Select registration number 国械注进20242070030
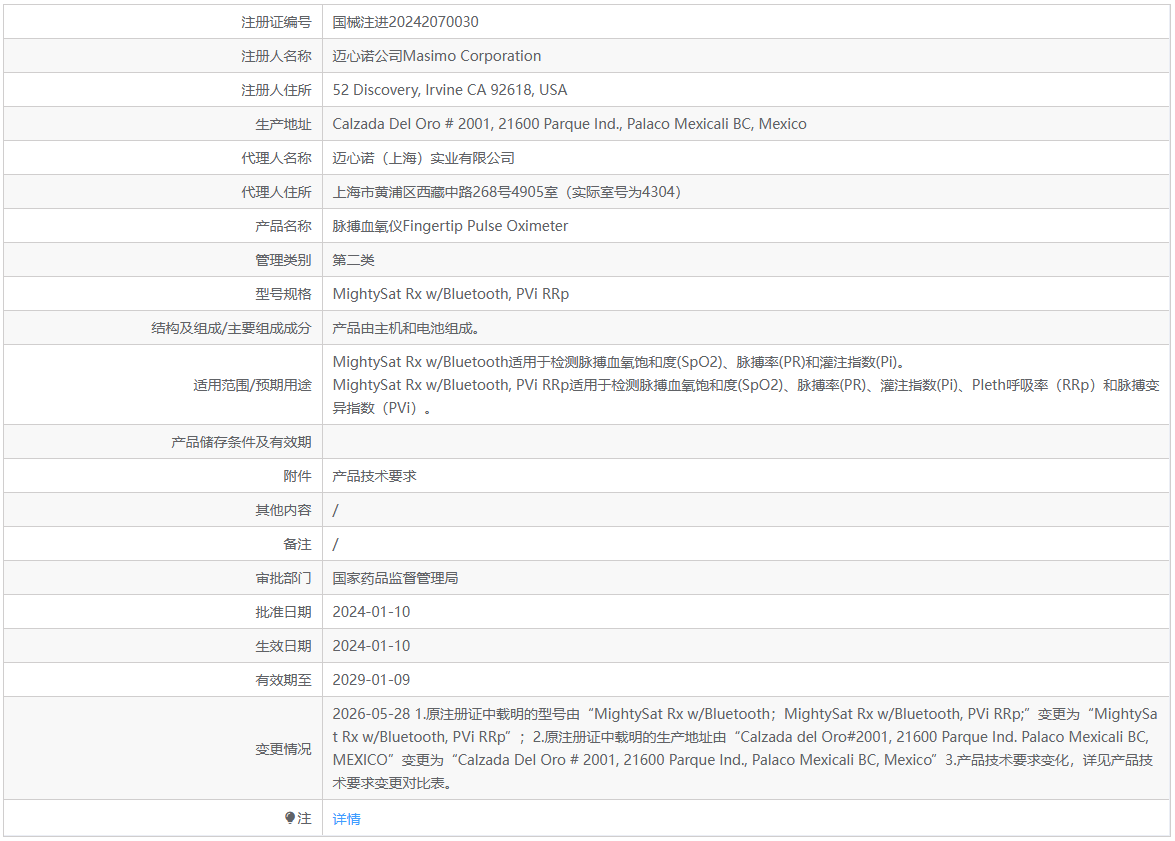This screenshot has height=841, width=1175. click(x=405, y=22)
